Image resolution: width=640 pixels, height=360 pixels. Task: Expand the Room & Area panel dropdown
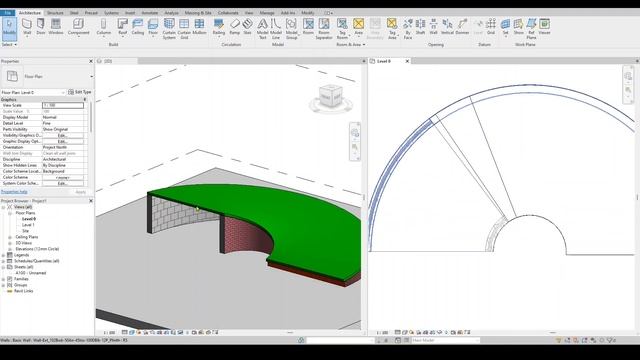tap(351, 44)
